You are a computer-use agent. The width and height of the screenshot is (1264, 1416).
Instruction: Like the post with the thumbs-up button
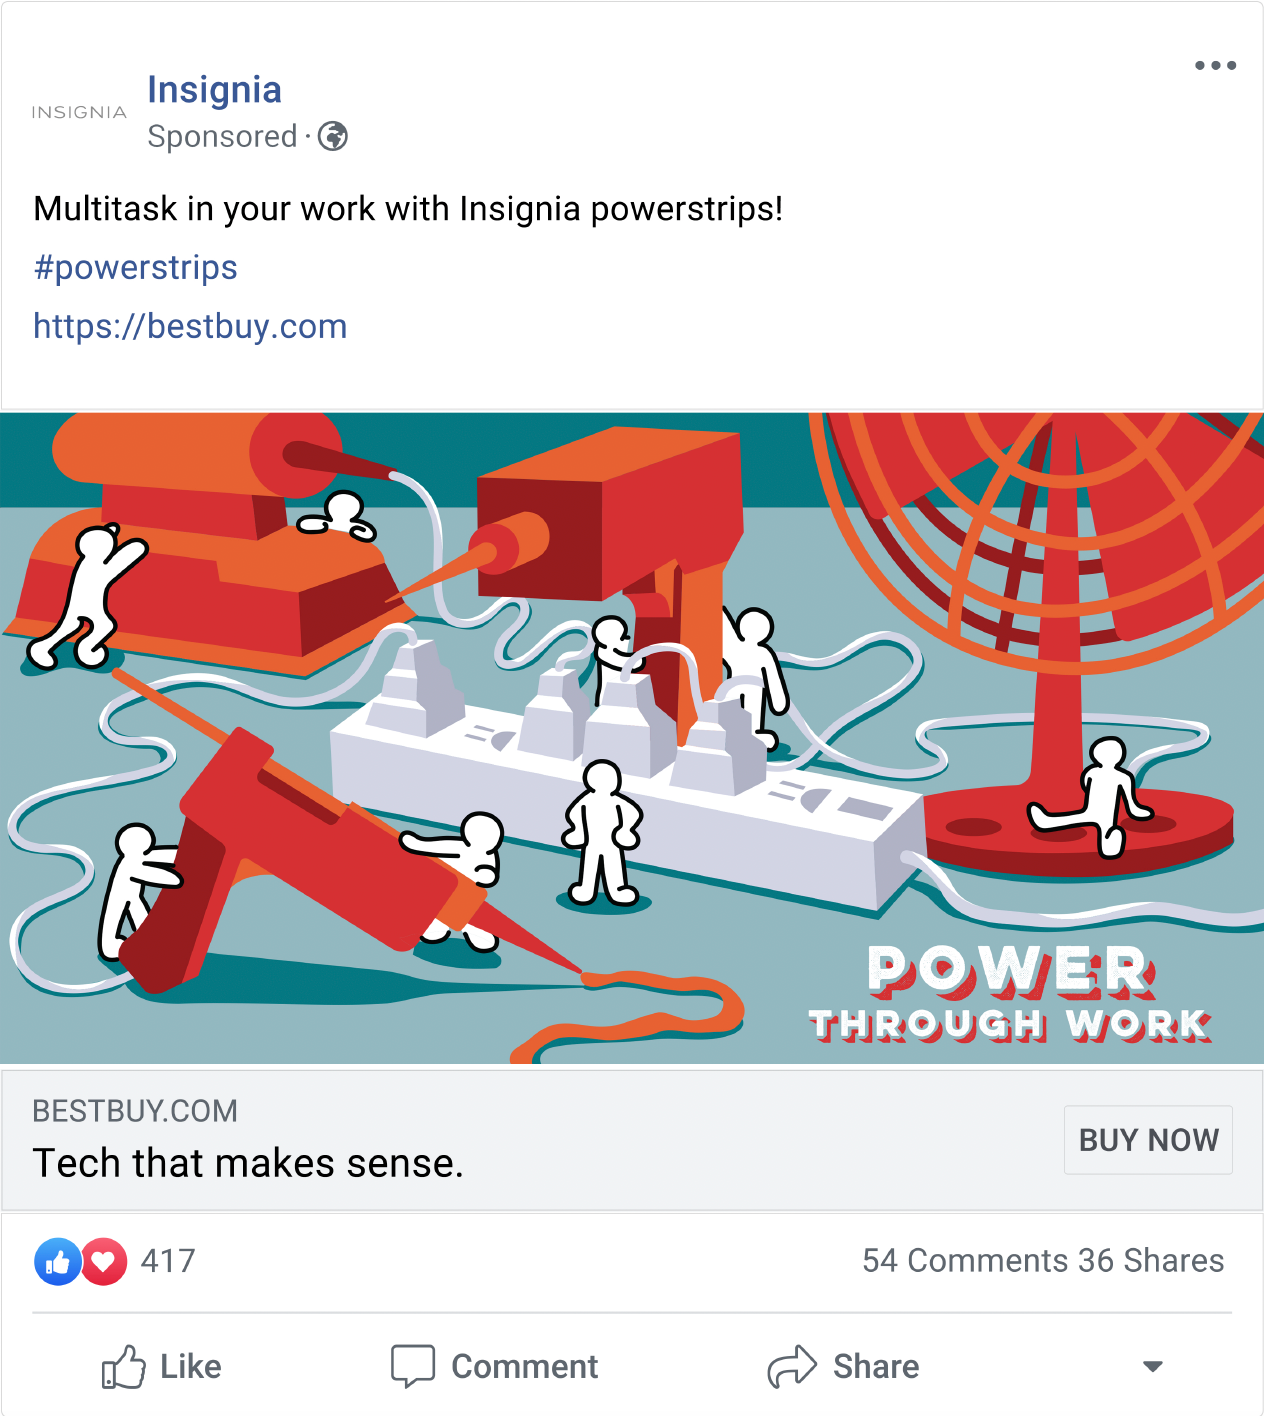tap(161, 1366)
